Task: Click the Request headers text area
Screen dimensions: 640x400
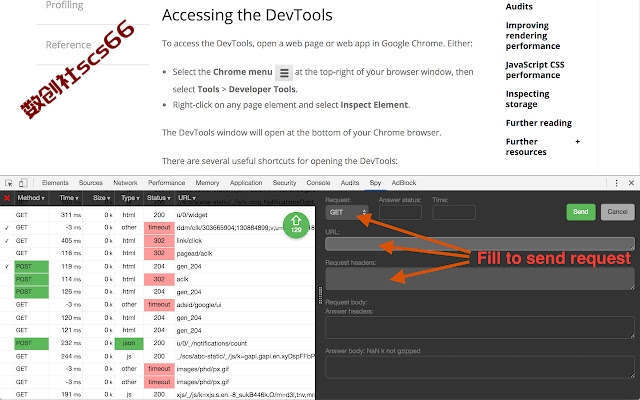Action: click(x=480, y=279)
